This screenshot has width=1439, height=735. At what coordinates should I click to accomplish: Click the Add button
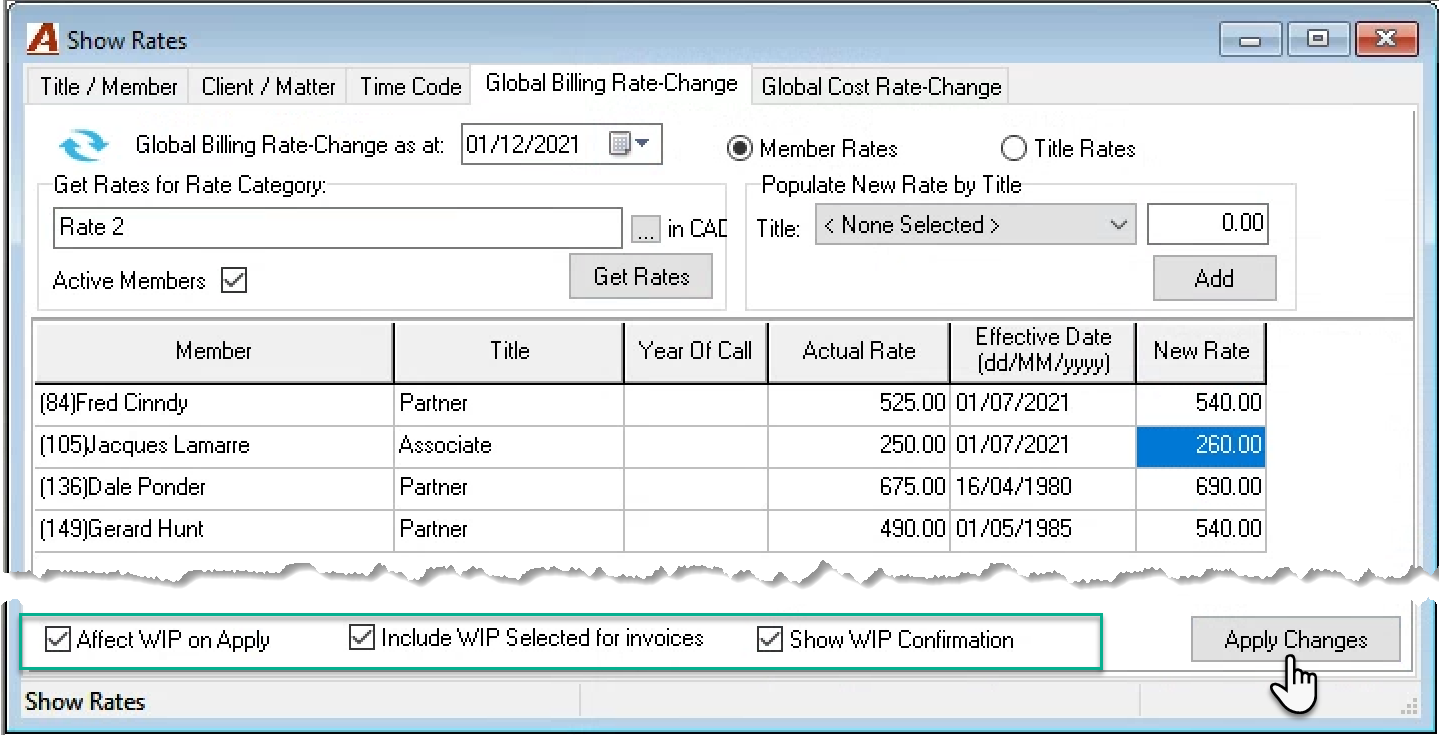1214,278
